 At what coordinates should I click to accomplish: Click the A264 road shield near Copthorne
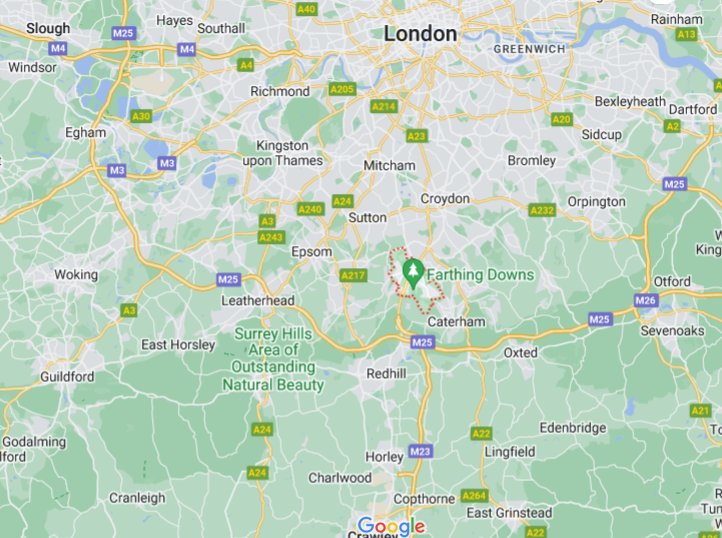(474, 496)
